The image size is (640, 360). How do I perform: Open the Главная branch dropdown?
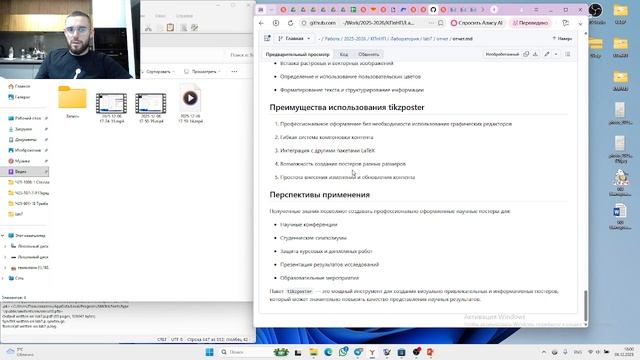294,38
